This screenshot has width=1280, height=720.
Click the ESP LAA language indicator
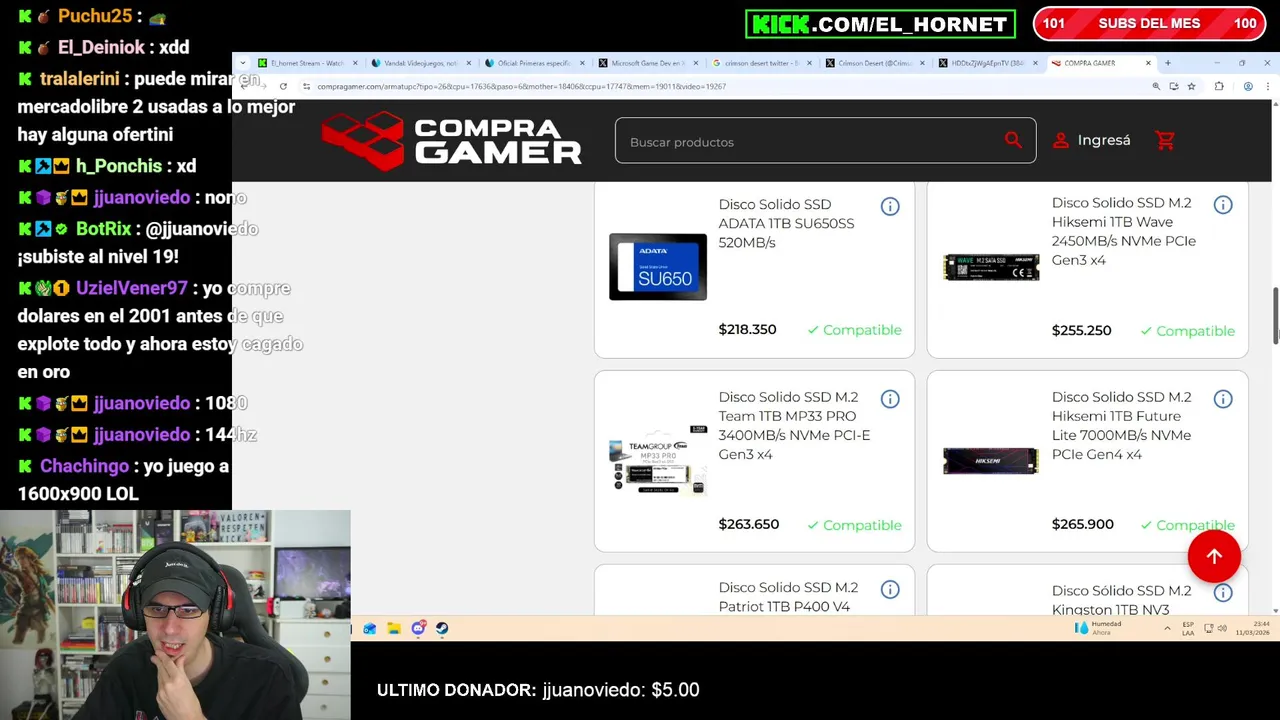(1188, 628)
